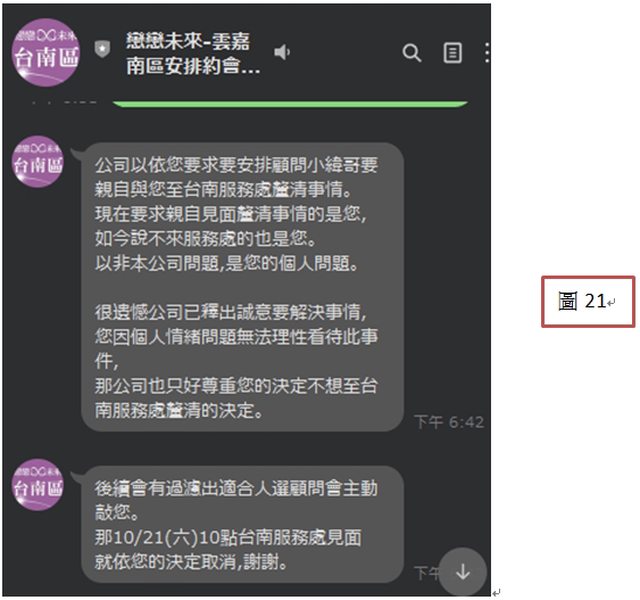
Task: Jump to latest with the down-arrow button
Action: click(x=463, y=572)
